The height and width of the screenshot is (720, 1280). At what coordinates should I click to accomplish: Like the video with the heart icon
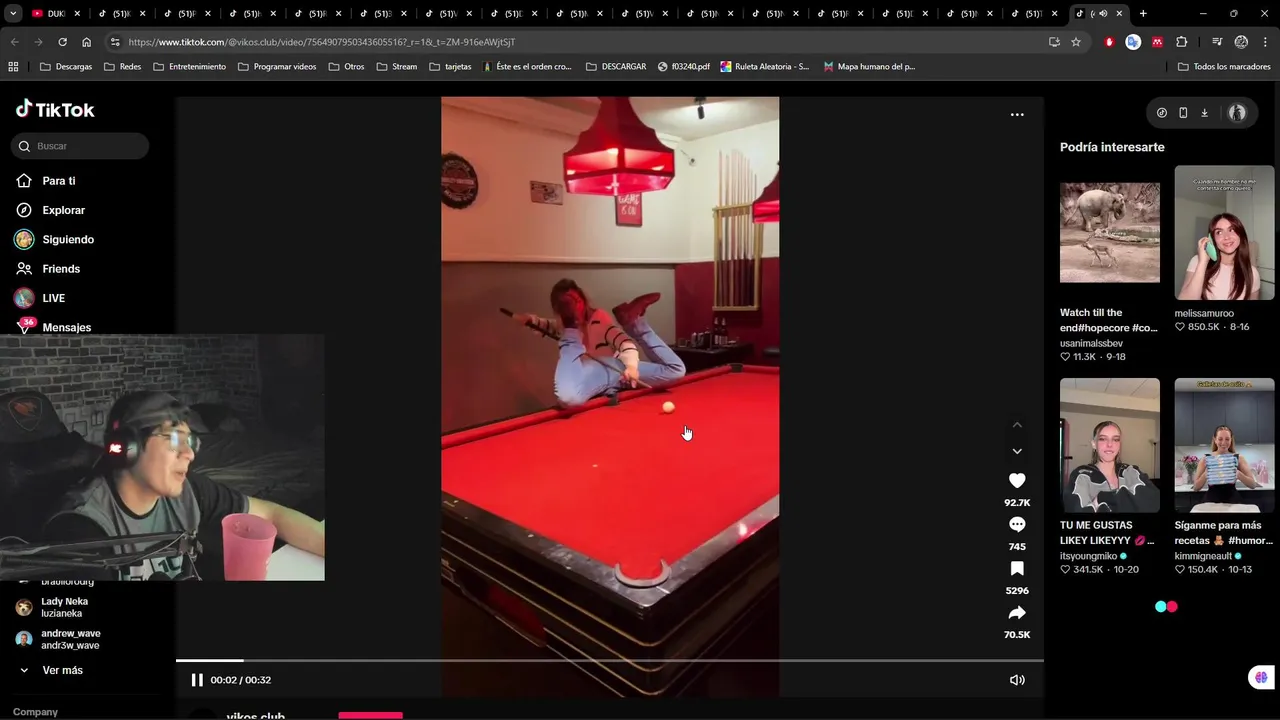(1017, 481)
